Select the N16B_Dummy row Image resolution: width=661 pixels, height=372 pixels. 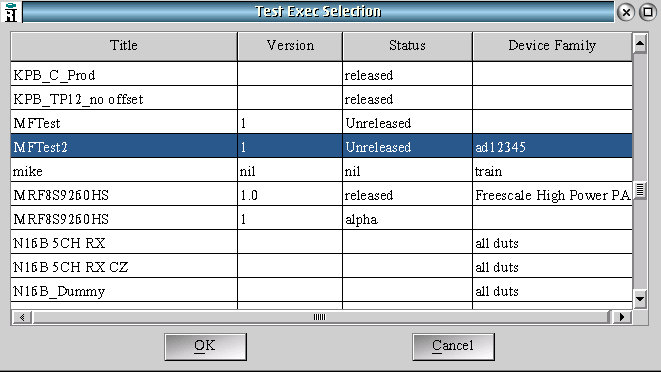click(x=321, y=291)
